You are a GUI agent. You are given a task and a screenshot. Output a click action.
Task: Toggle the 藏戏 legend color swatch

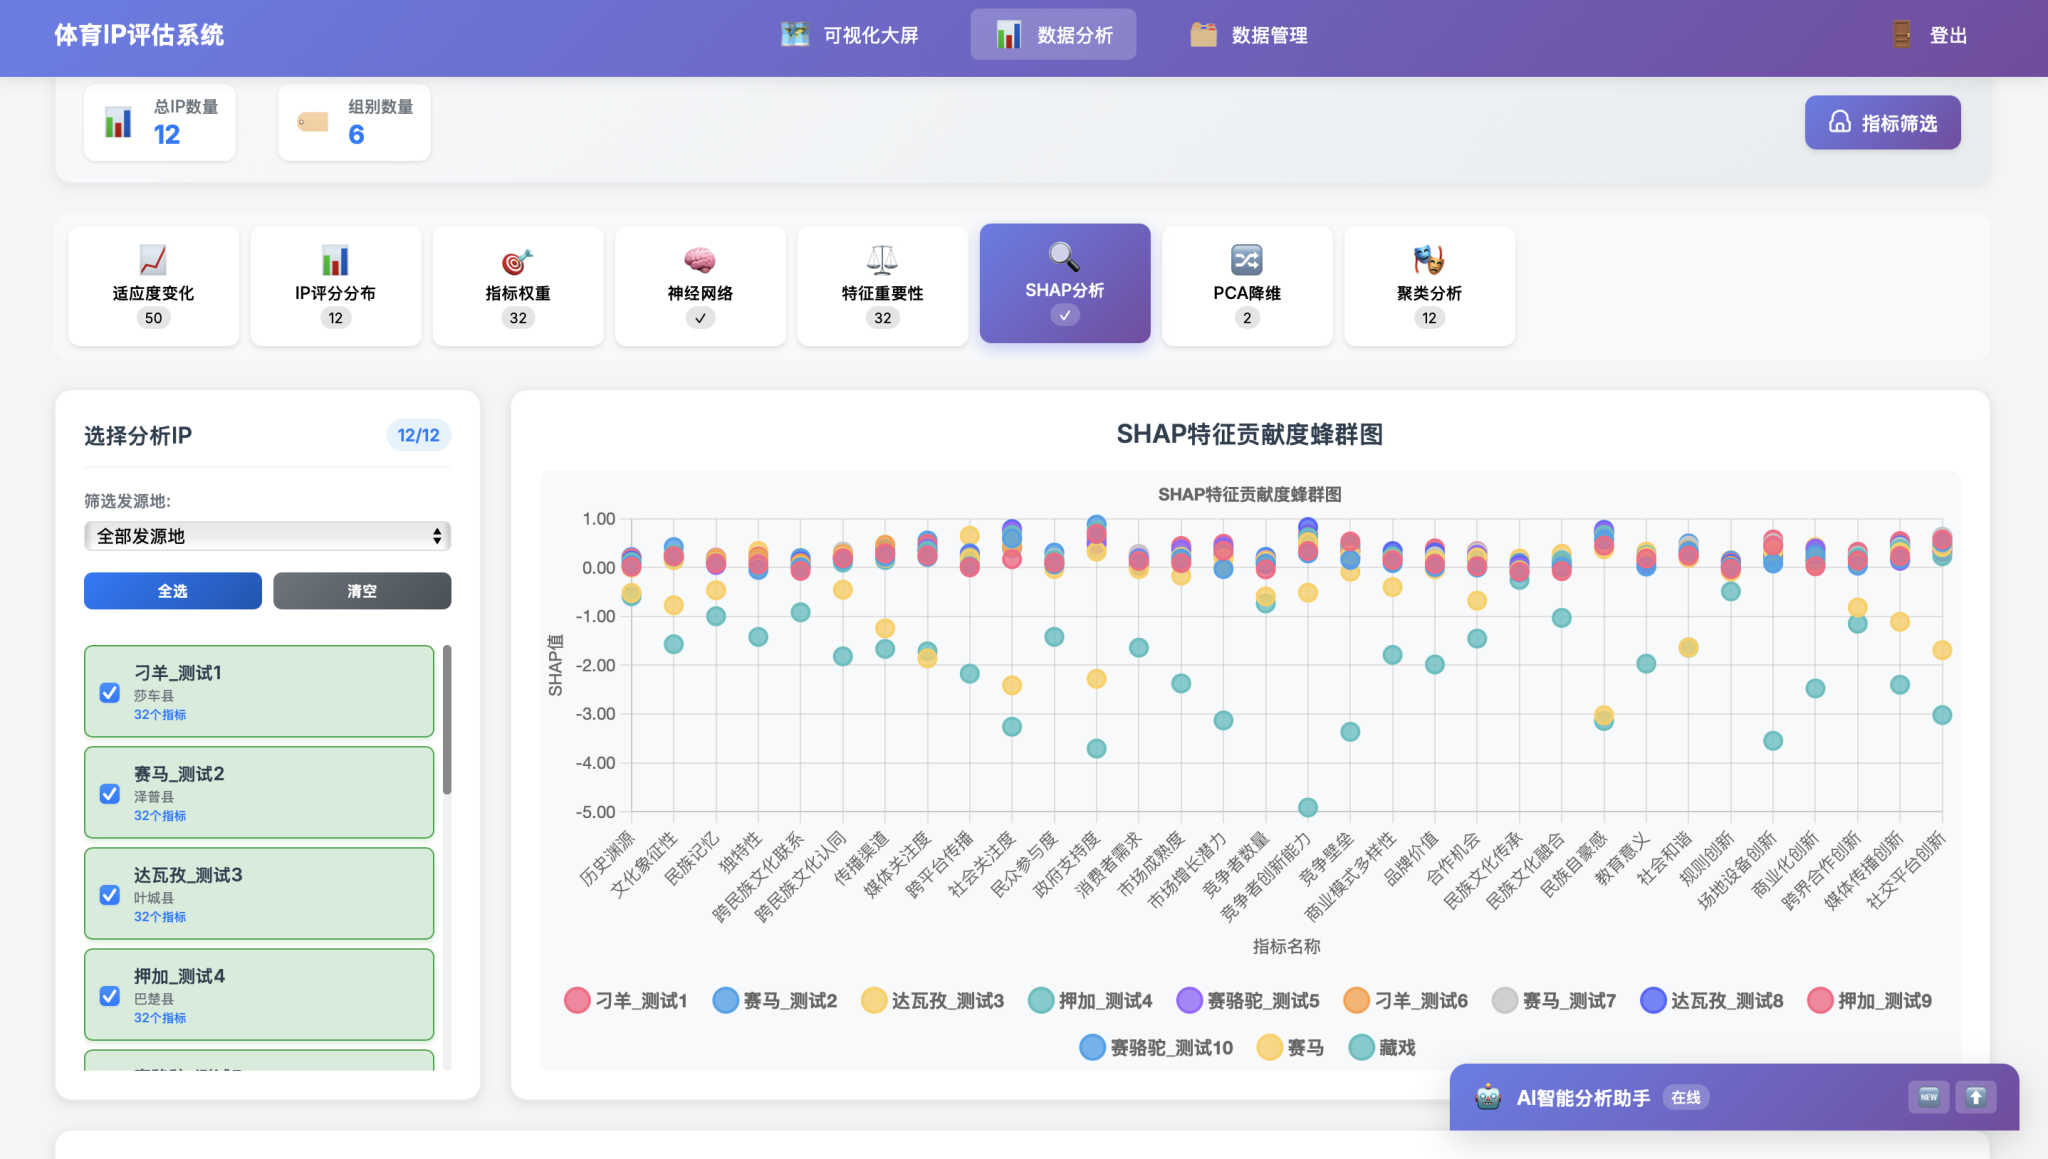click(1361, 1047)
